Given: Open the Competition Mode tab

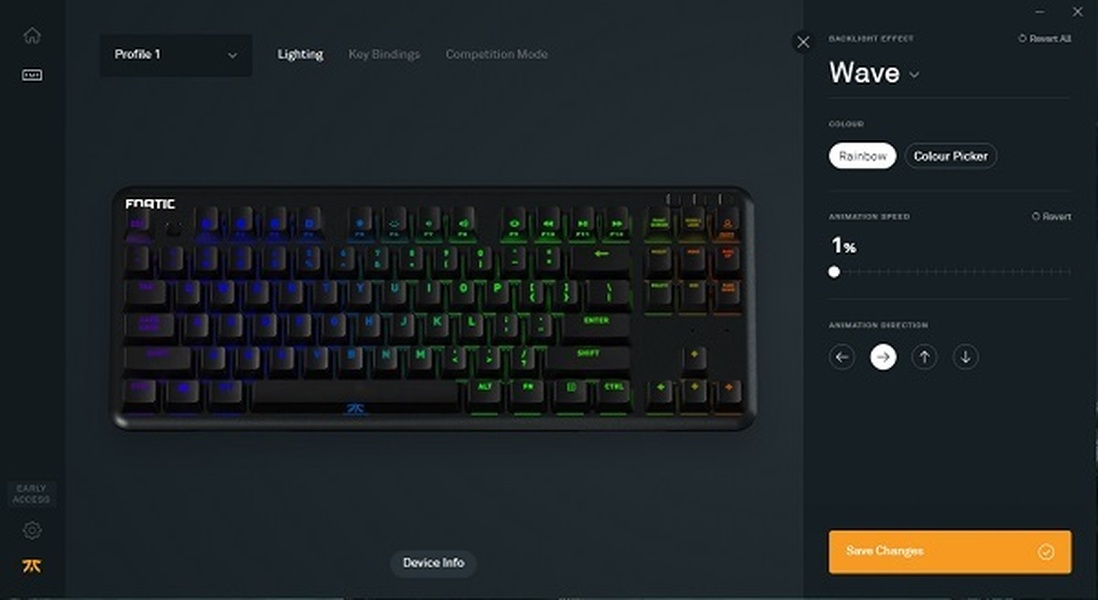Looking at the screenshot, I should (496, 54).
